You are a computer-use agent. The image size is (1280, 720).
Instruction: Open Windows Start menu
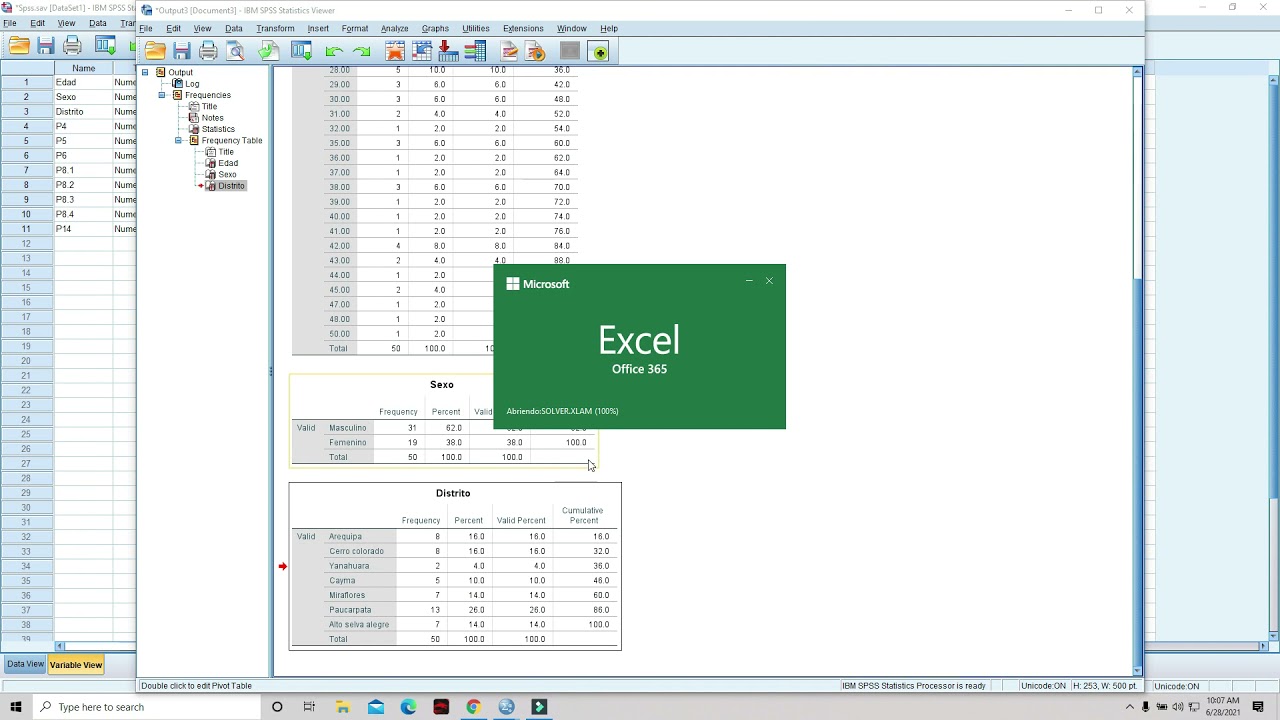click(x=15, y=707)
